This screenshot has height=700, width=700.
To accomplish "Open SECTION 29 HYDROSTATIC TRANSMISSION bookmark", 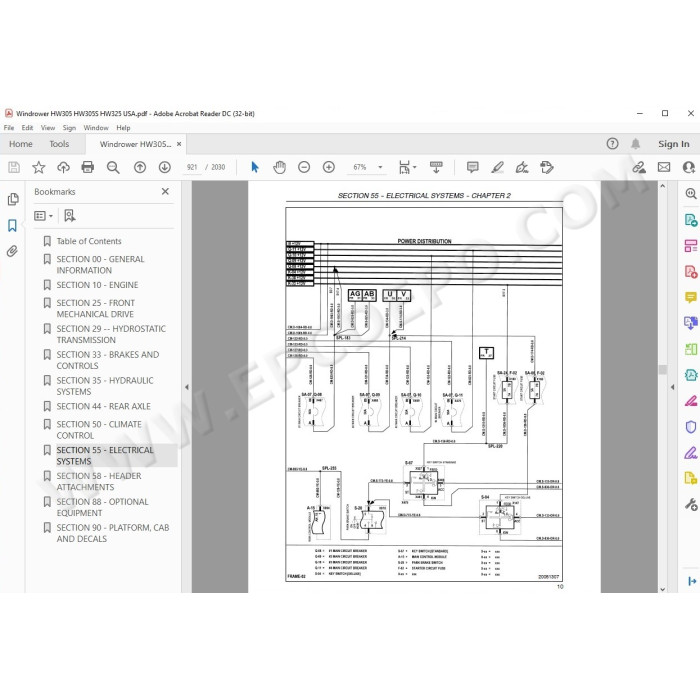I will 111,334.
